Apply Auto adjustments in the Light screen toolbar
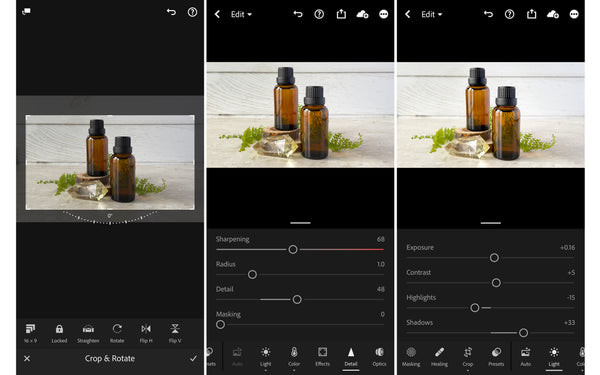The image size is (600, 375). pos(526,357)
